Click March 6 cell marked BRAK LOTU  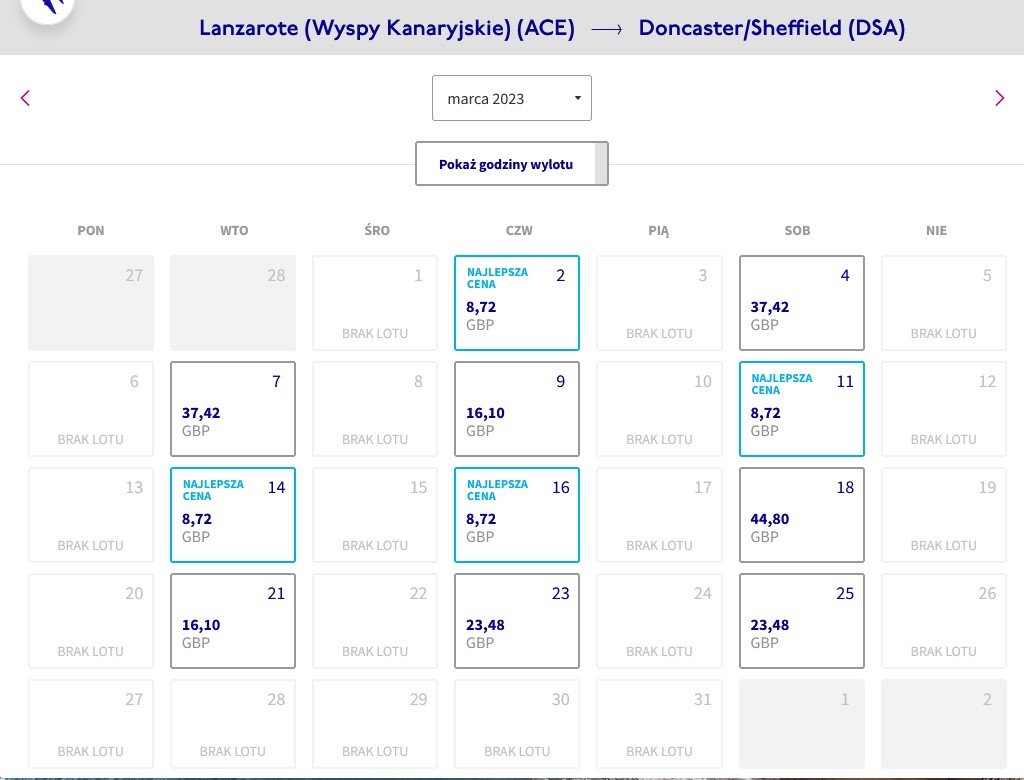[x=91, y=409]
